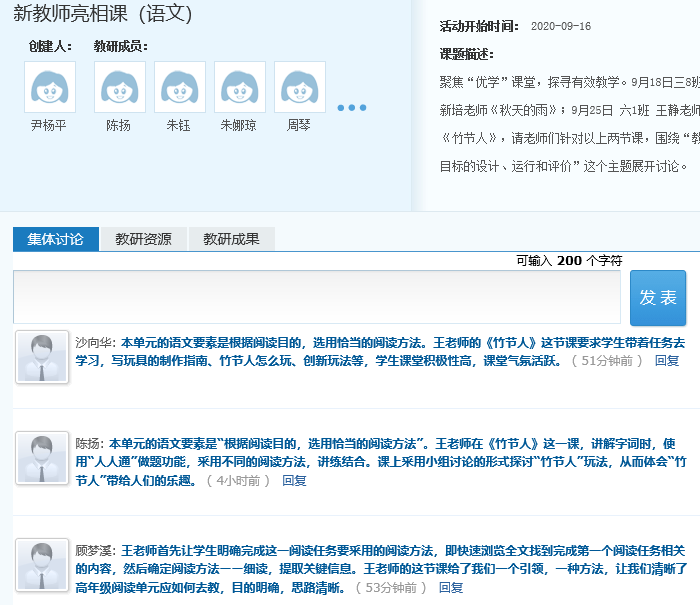Open member 陈扬's avatar in the member list
Image resolution: width=700 pixels, height=605 pixels.
coord(119,87)
